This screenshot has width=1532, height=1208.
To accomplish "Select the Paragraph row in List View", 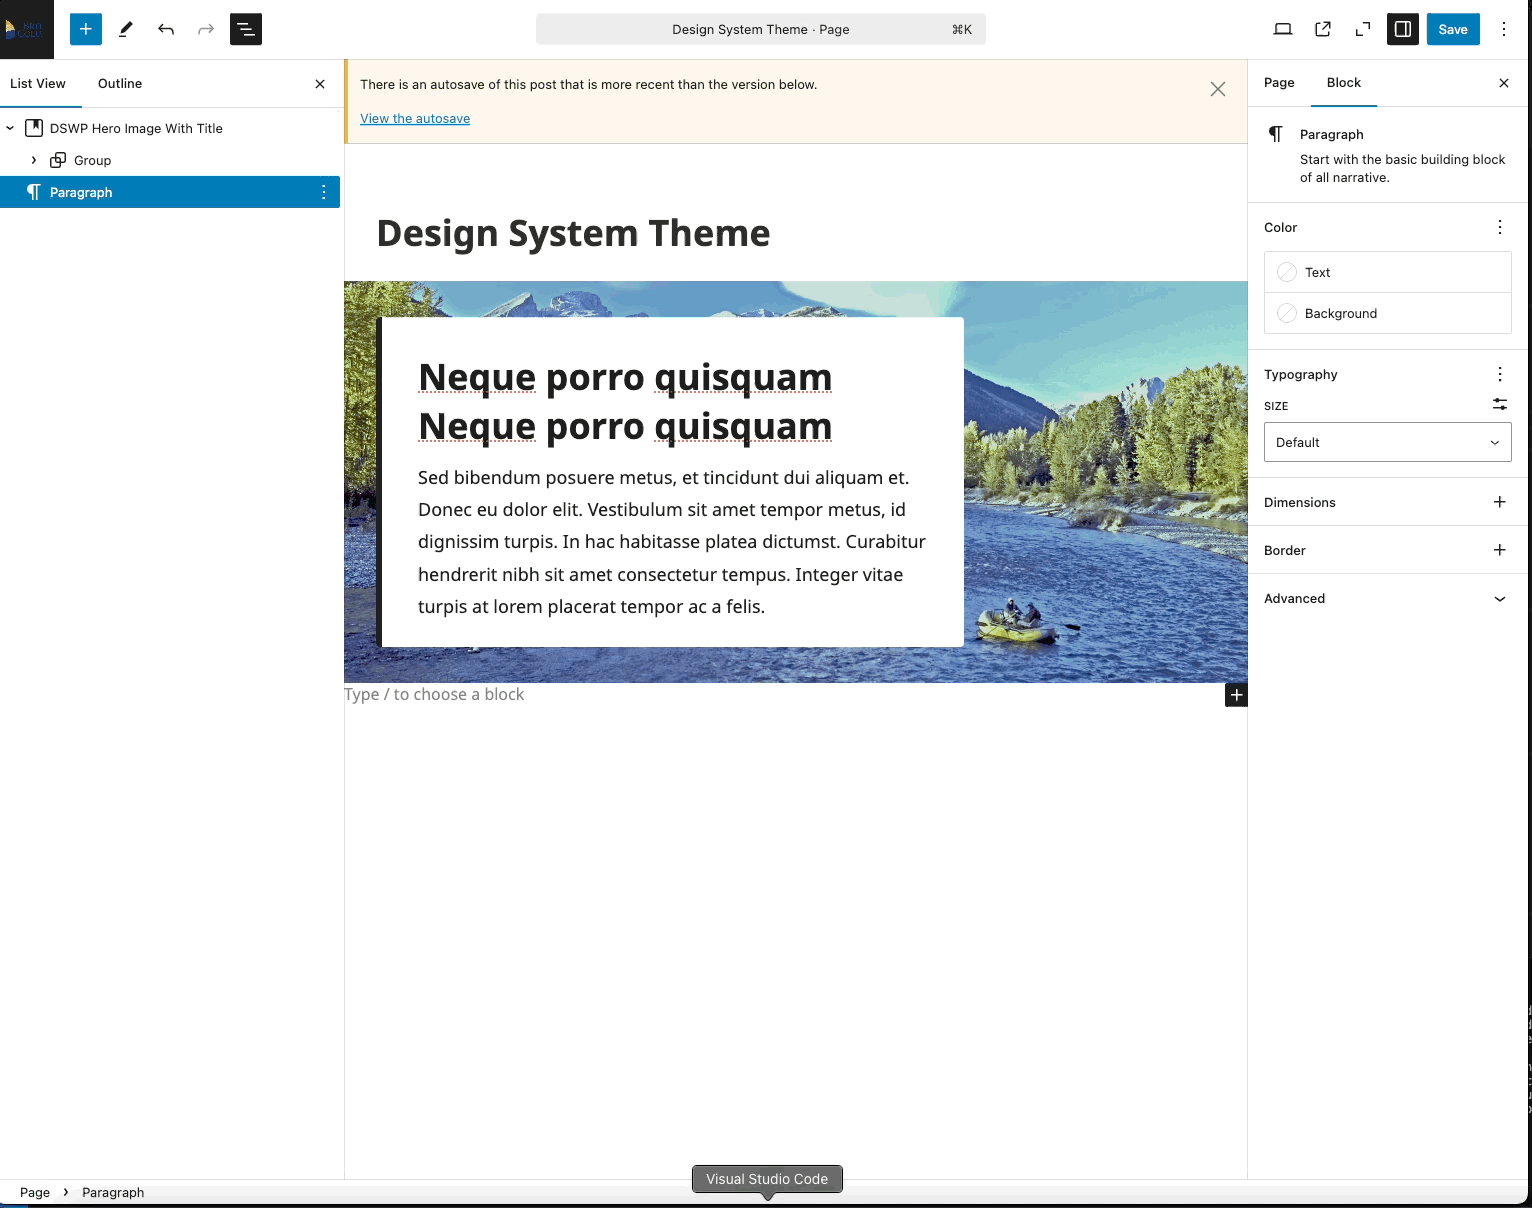I will (170, 192).
